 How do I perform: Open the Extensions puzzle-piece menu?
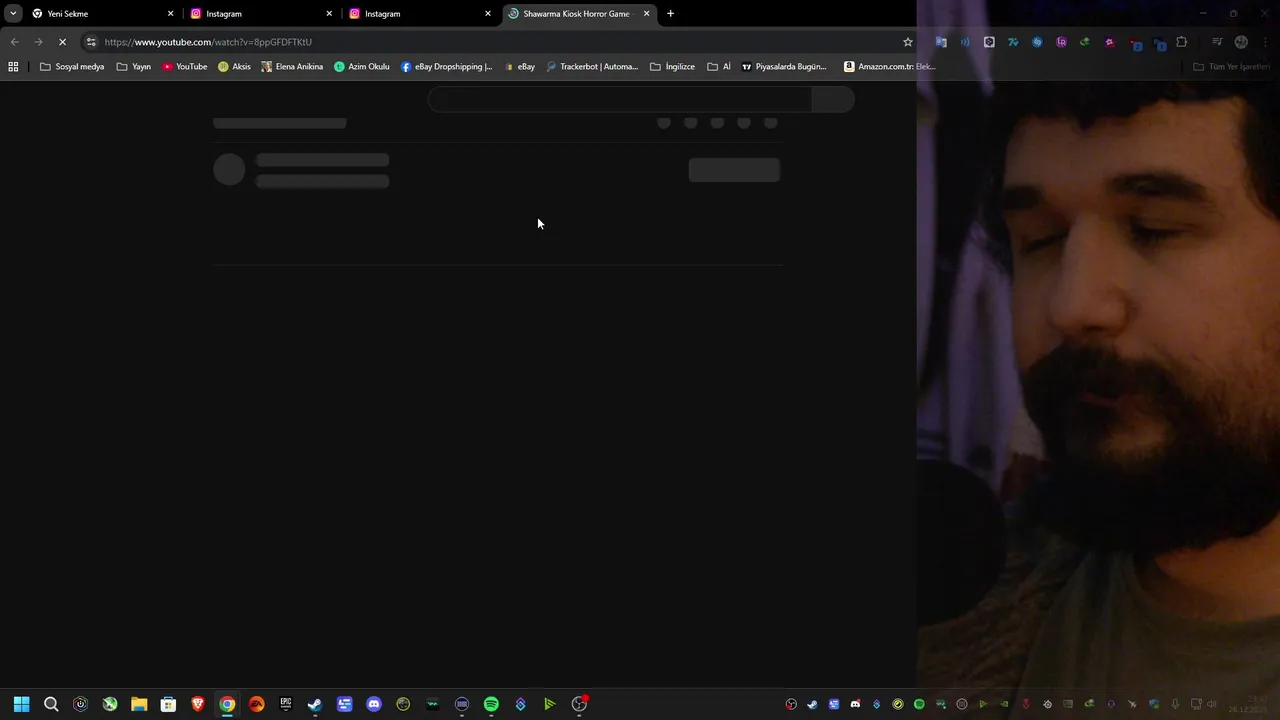[x=1182, y=42]
